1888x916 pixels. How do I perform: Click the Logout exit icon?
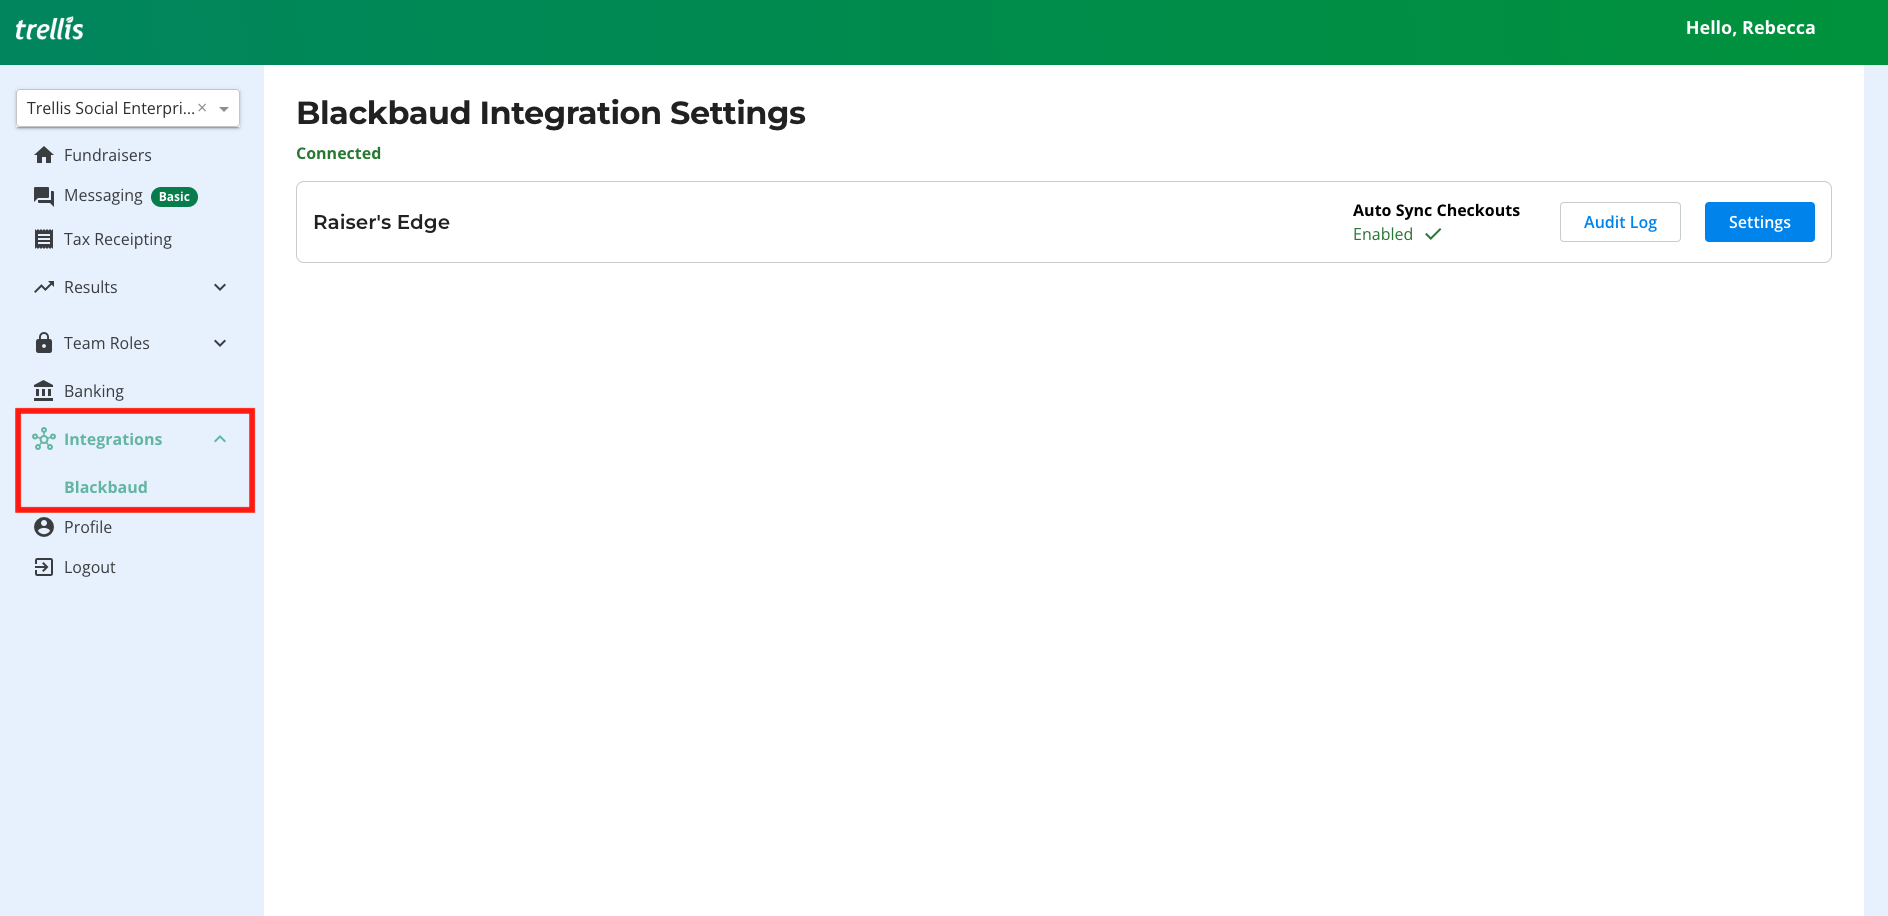(x=44, y=566)
